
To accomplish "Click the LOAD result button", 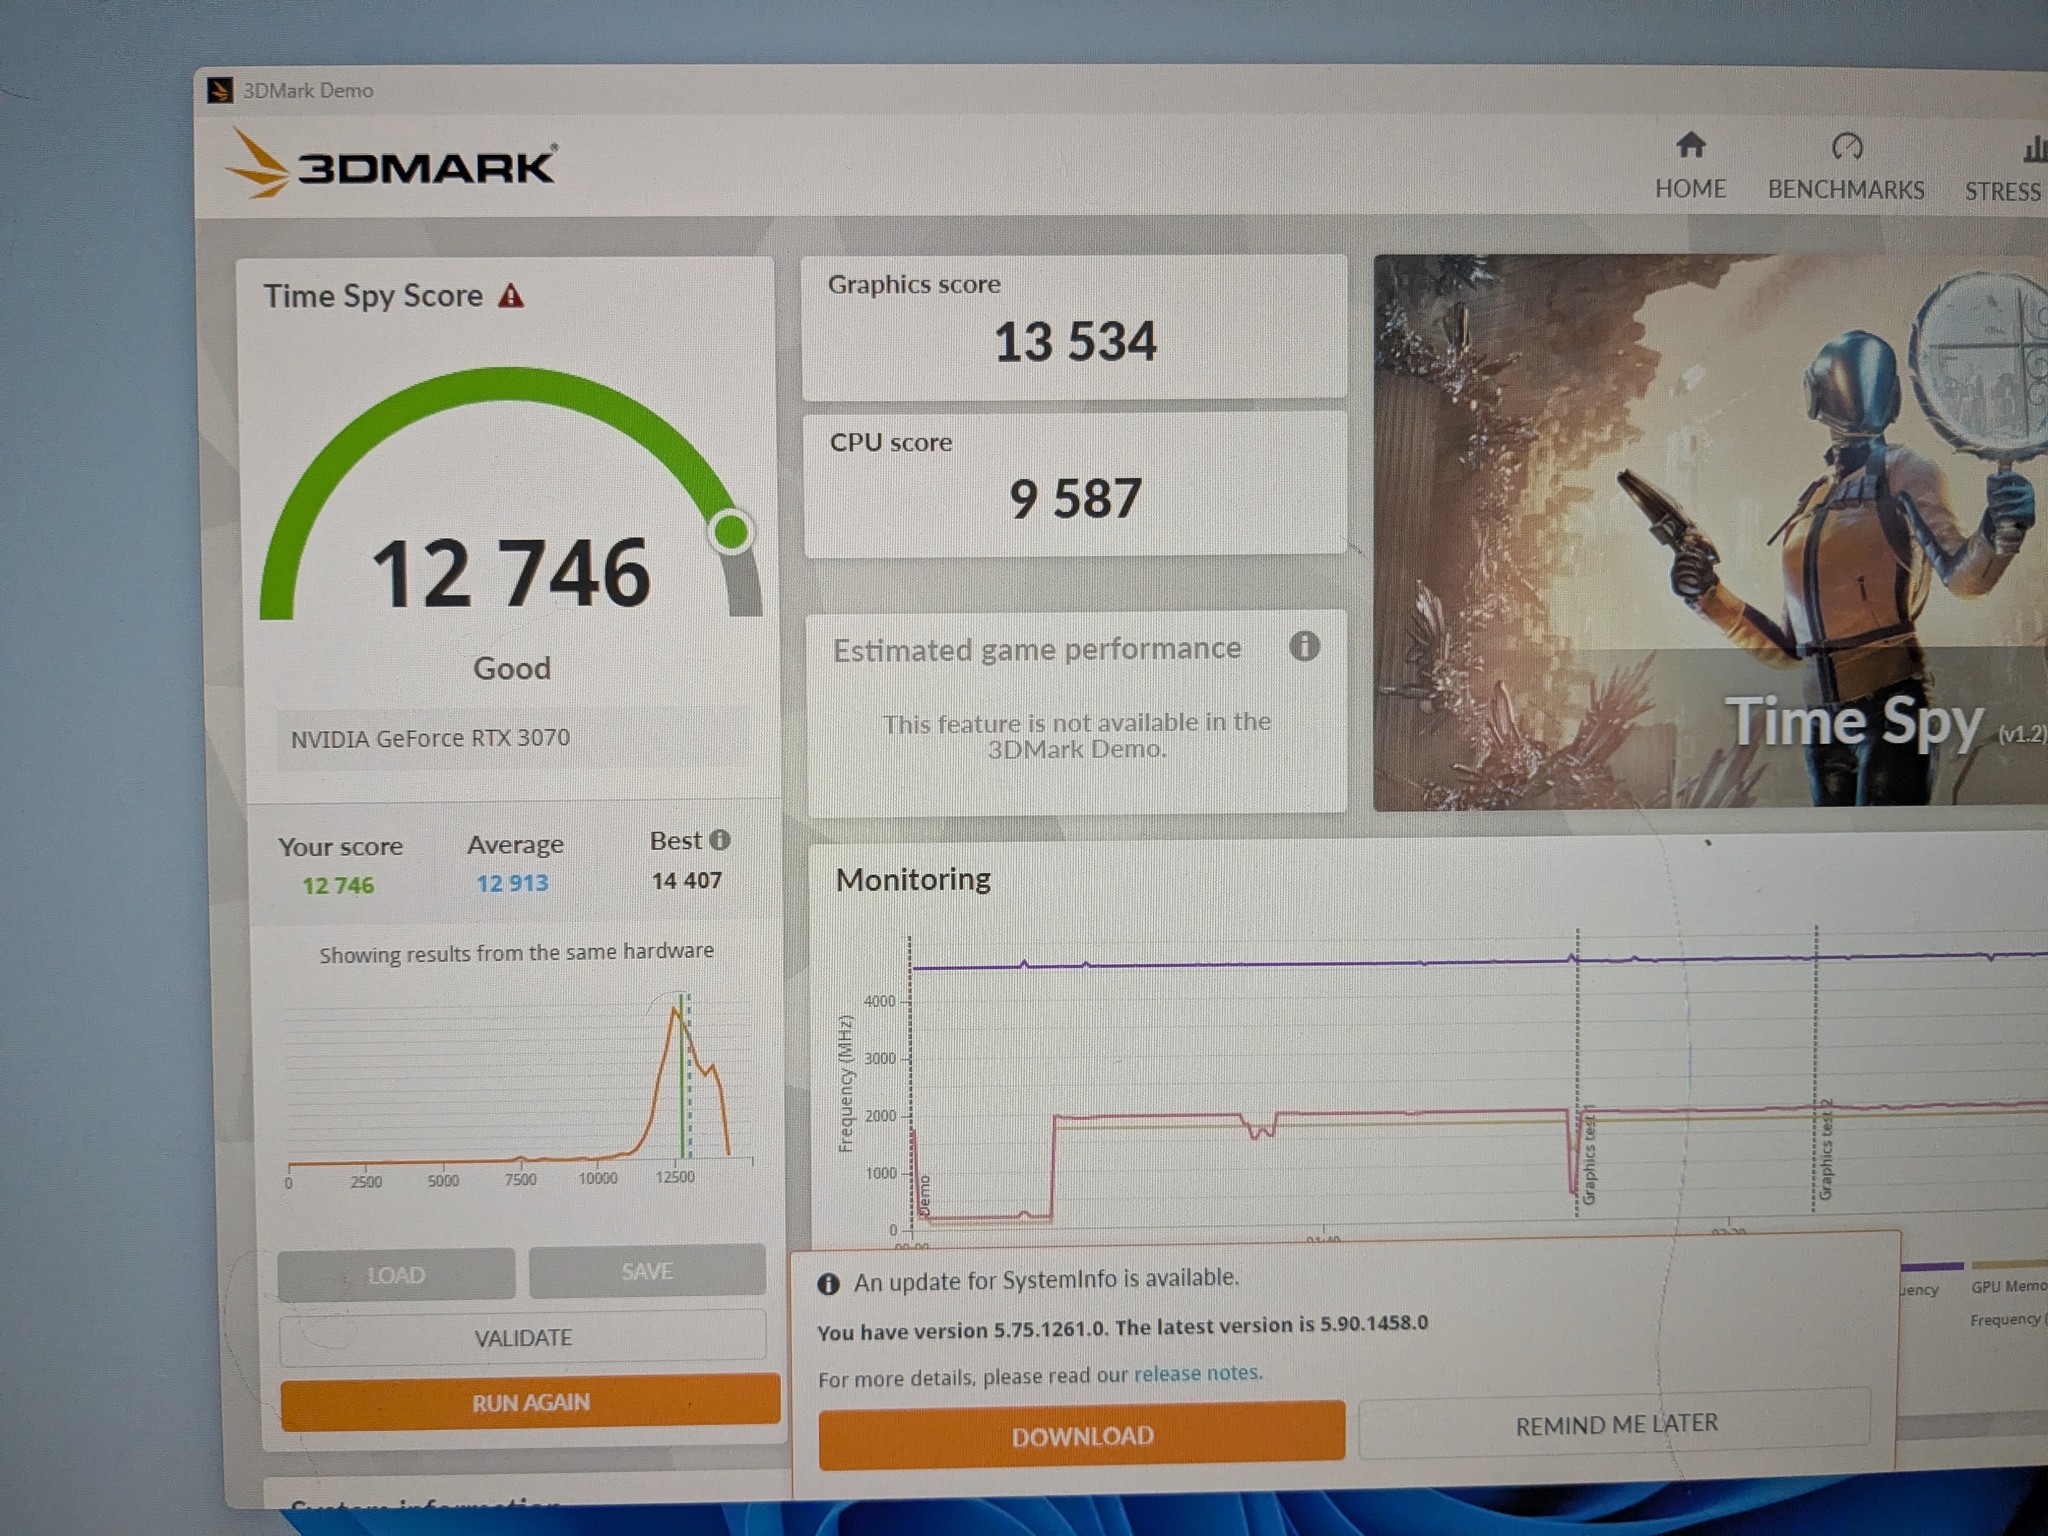I will [x=396, y=1275].
